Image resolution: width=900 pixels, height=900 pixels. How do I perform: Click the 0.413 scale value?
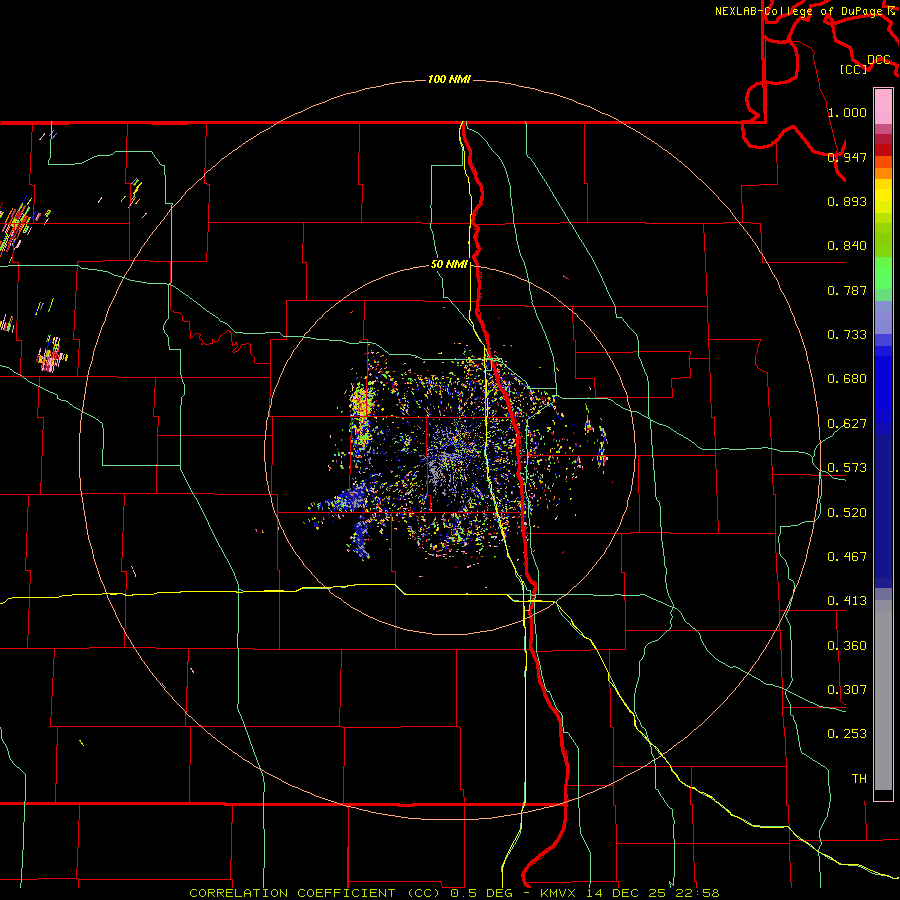[x=847, y=601]
